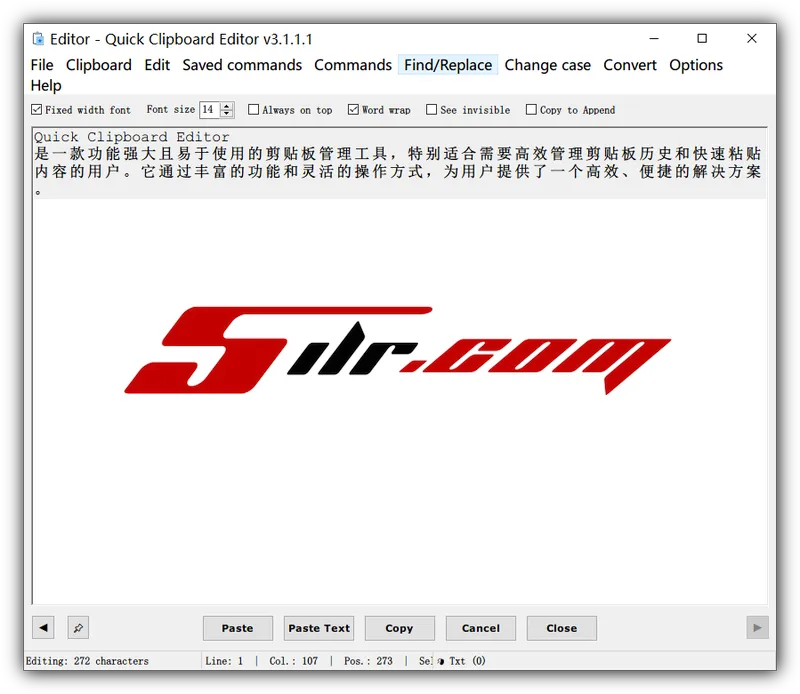Open the Find/Replace menu

[x=448, y=65]
